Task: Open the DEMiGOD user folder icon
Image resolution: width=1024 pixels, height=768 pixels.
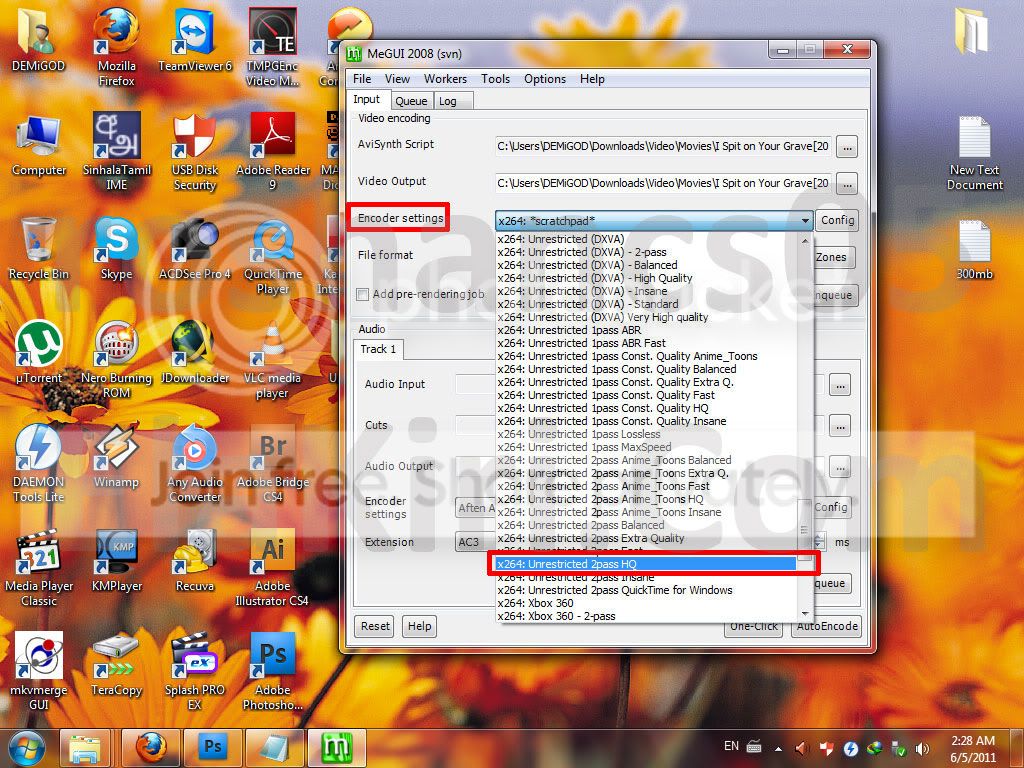Action: (x=38, y=39)
